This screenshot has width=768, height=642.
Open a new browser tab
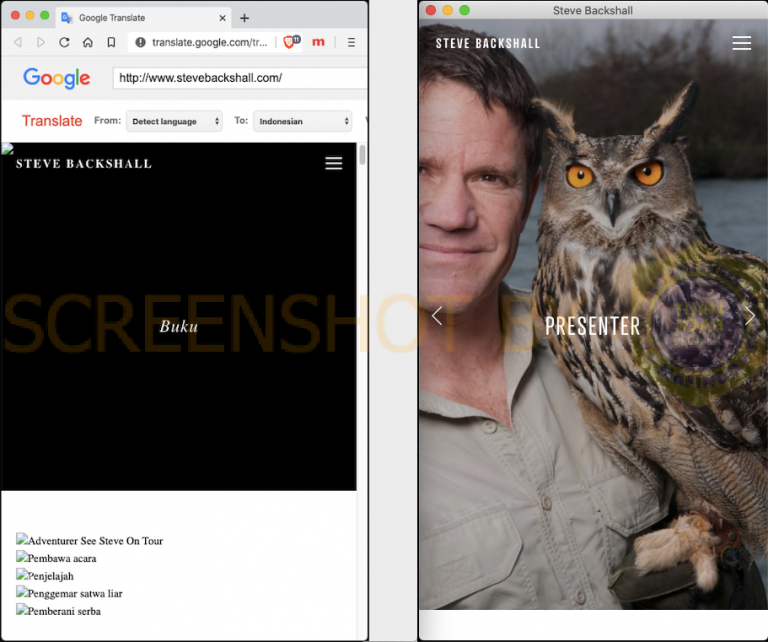[244, 18]
